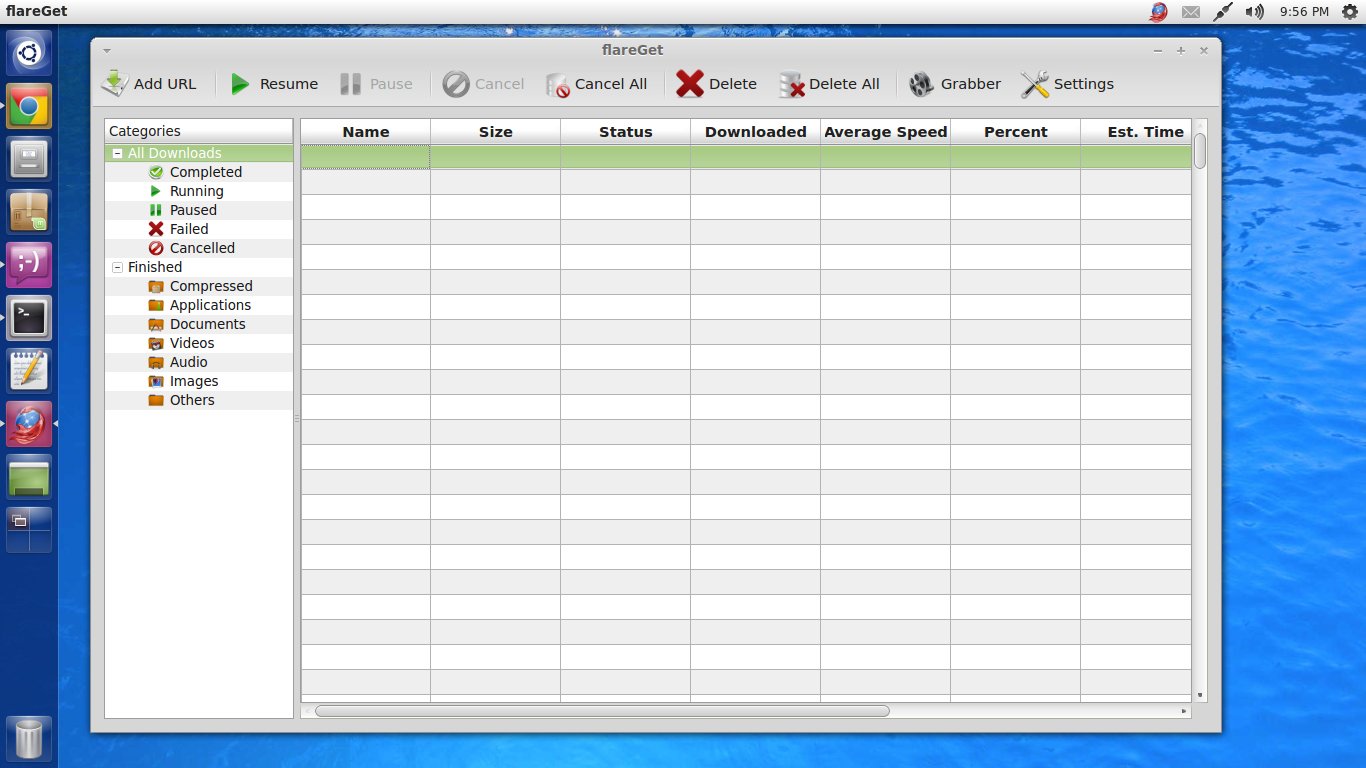Select the Running category

[196, 191]
